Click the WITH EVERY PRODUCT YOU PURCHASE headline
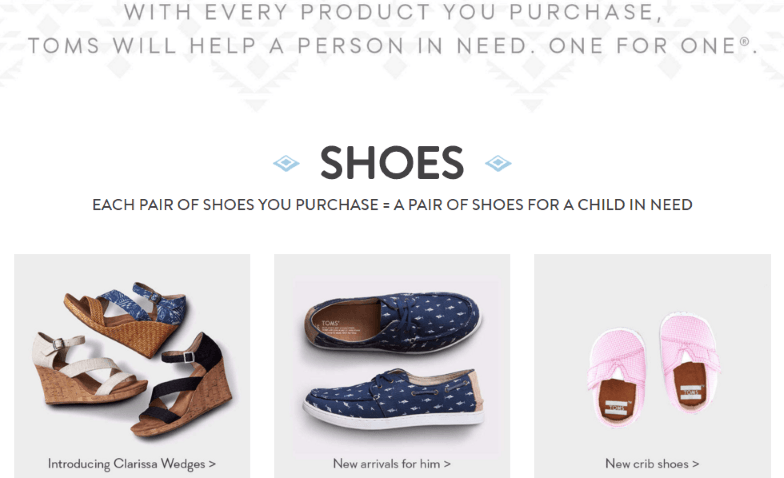The image size is (784, 478). pyautogui.click(x=394, y=12)
